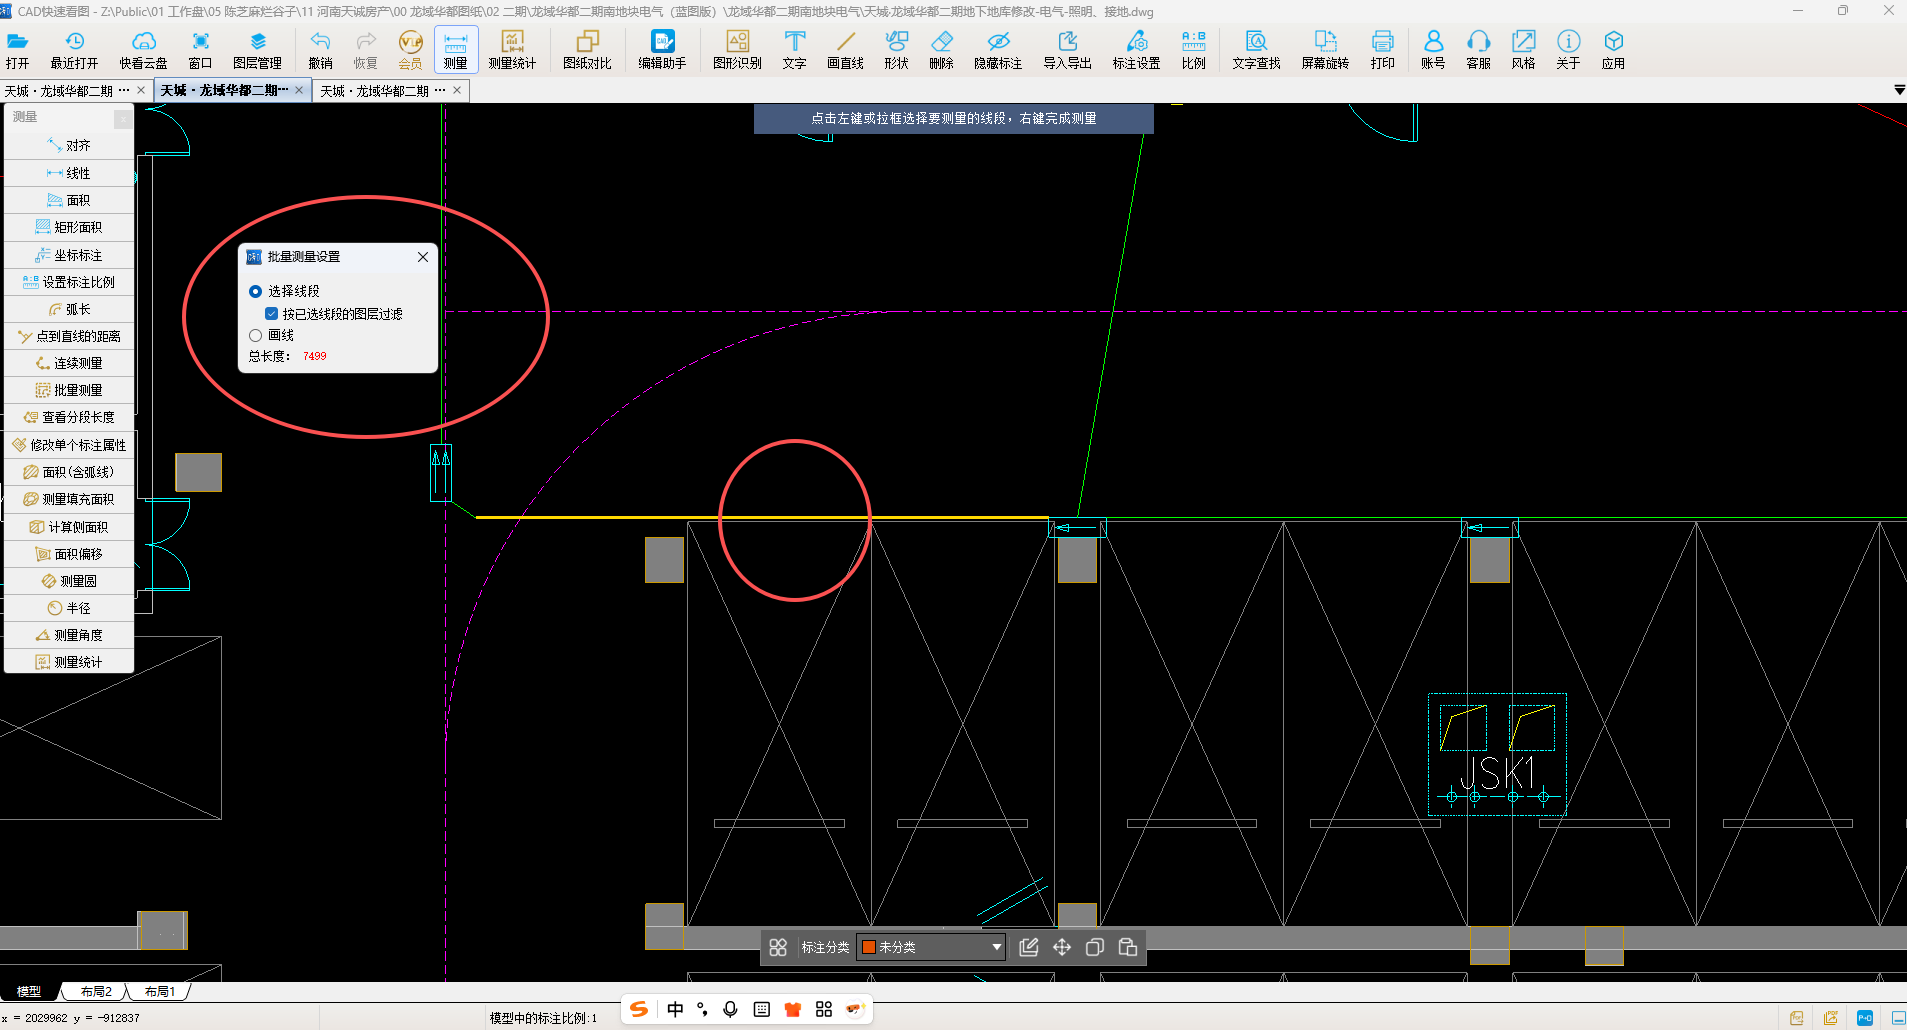Open Measurement Statistics (测量统计) in toolbar
The image size is (1907, 1030).
click(x=512, y=49)
